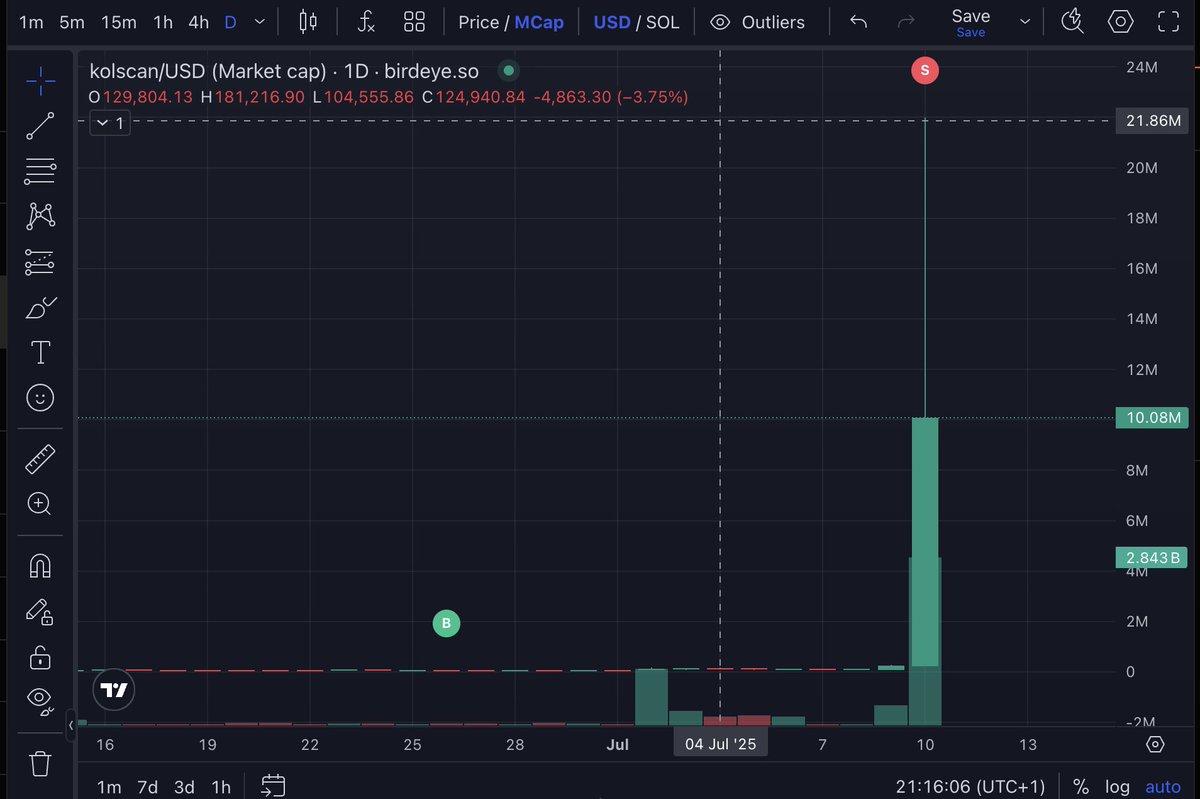Click the 04 Jul '25 date label

click(x=720, y=744)
